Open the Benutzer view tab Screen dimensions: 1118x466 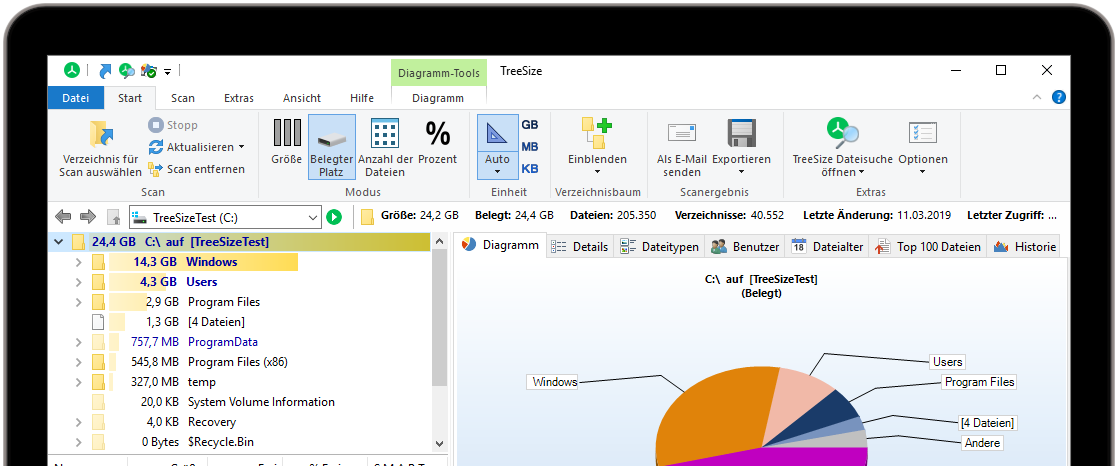point(744,247)
